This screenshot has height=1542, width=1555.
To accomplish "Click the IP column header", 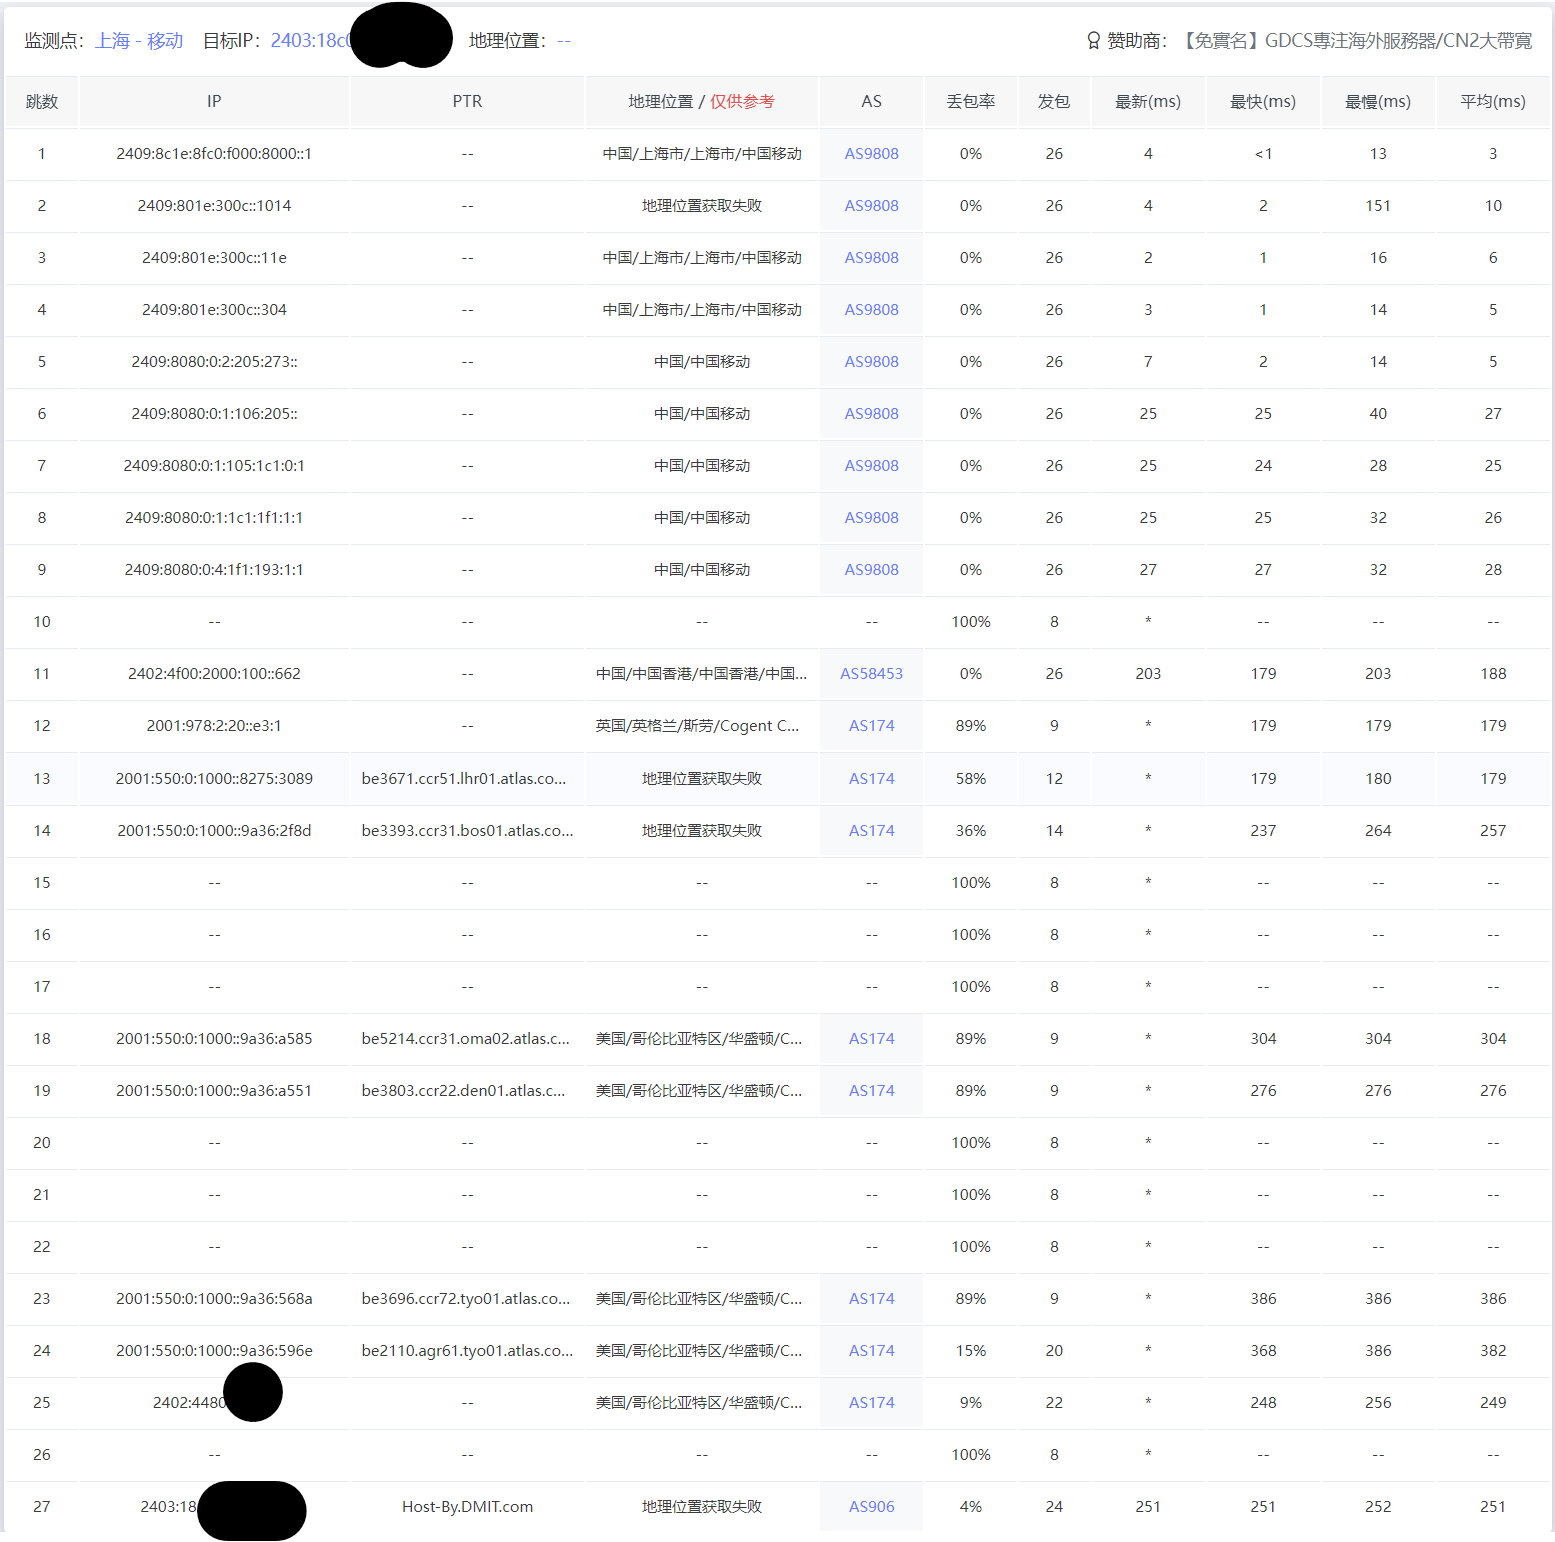I will tap(214, 102).
